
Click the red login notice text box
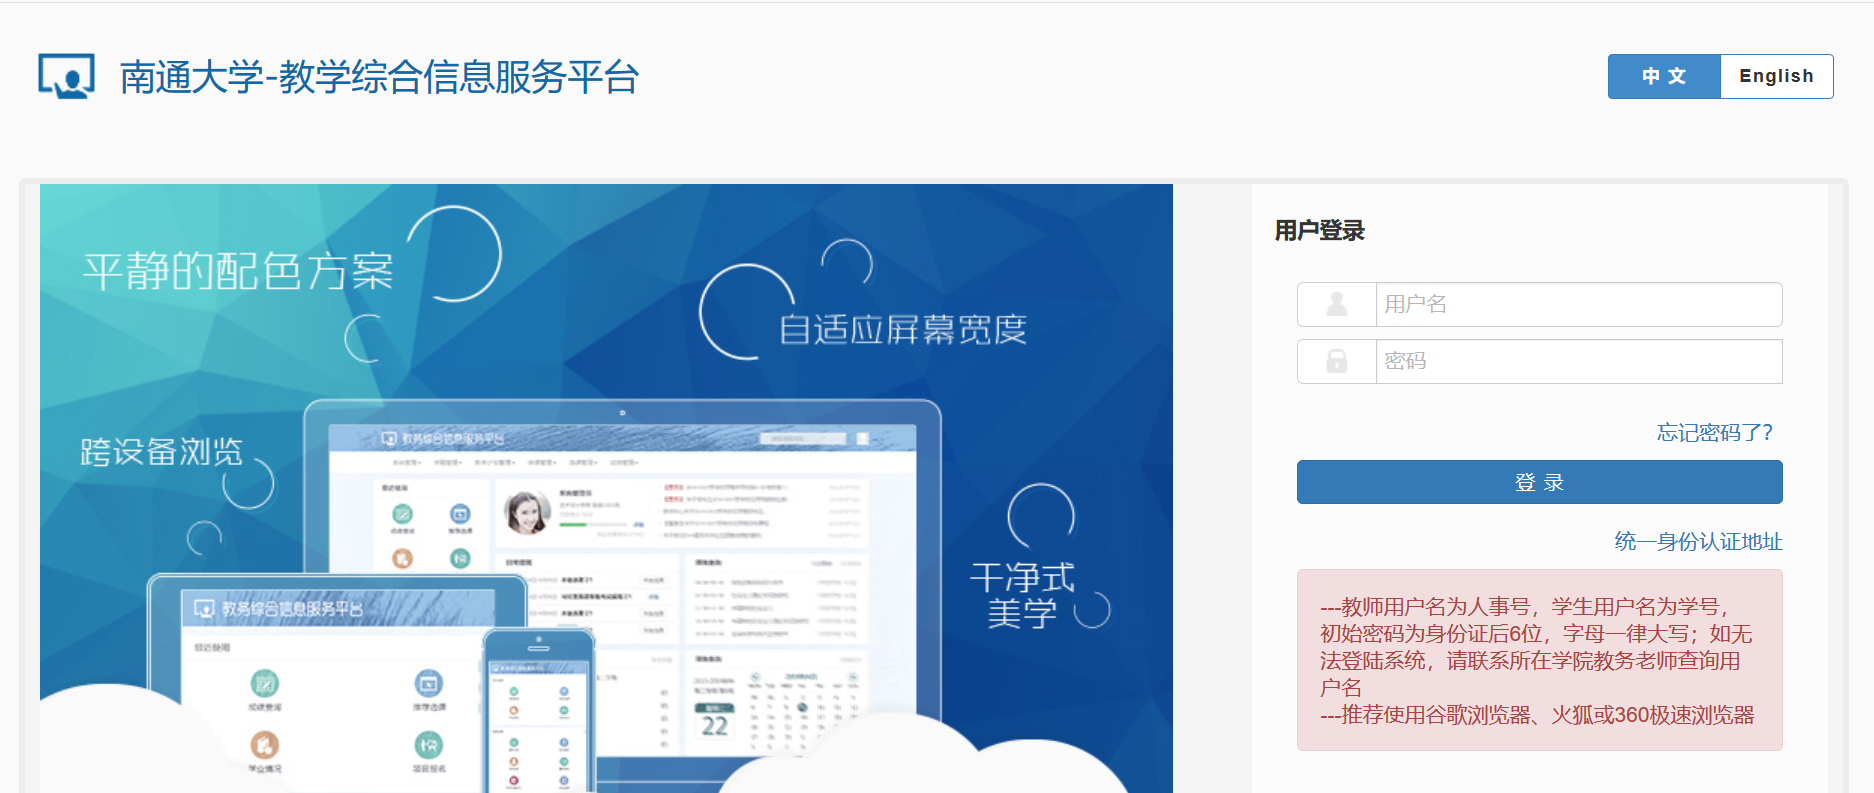coord(1540,660)
